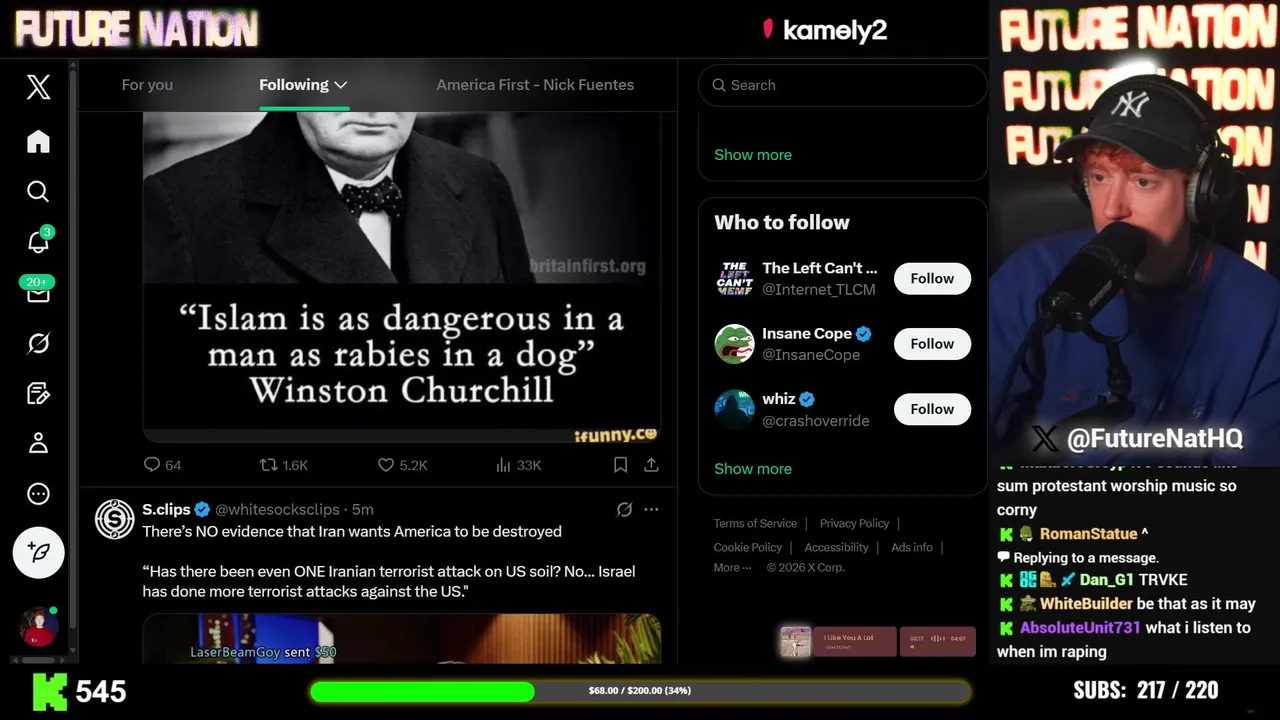
Task: Select the Following tab
Action: 303,85
